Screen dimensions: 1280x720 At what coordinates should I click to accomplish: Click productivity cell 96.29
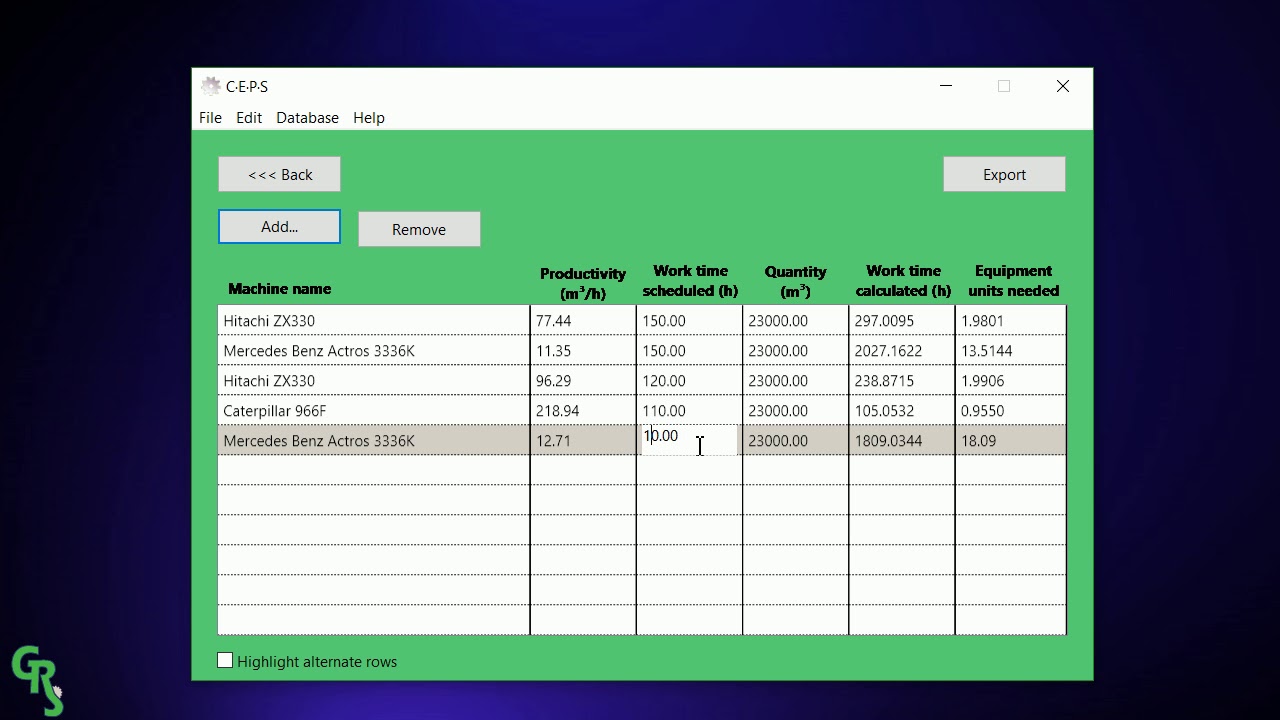583,381
